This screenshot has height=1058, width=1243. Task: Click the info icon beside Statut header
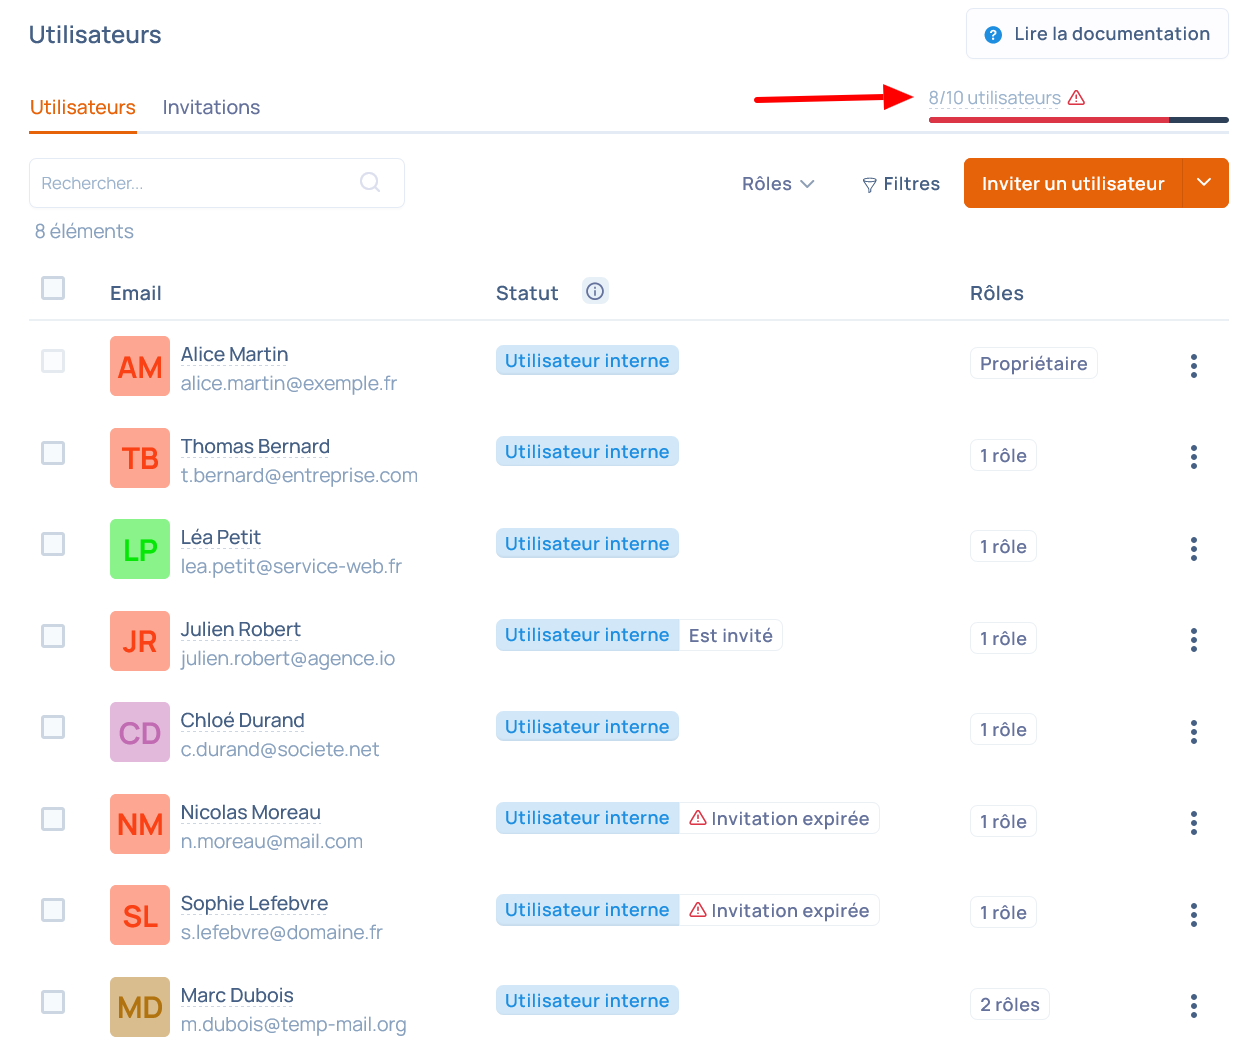595,291
